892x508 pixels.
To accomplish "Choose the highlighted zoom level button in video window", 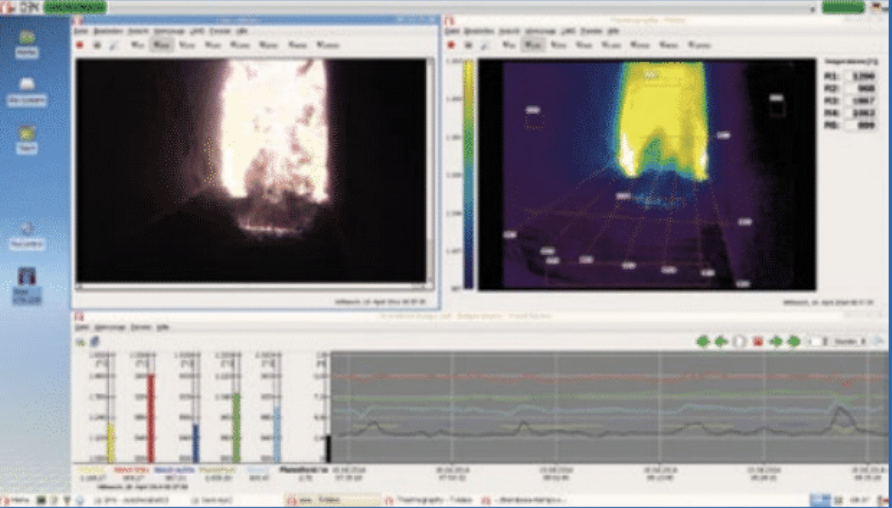I will point(162,45).
